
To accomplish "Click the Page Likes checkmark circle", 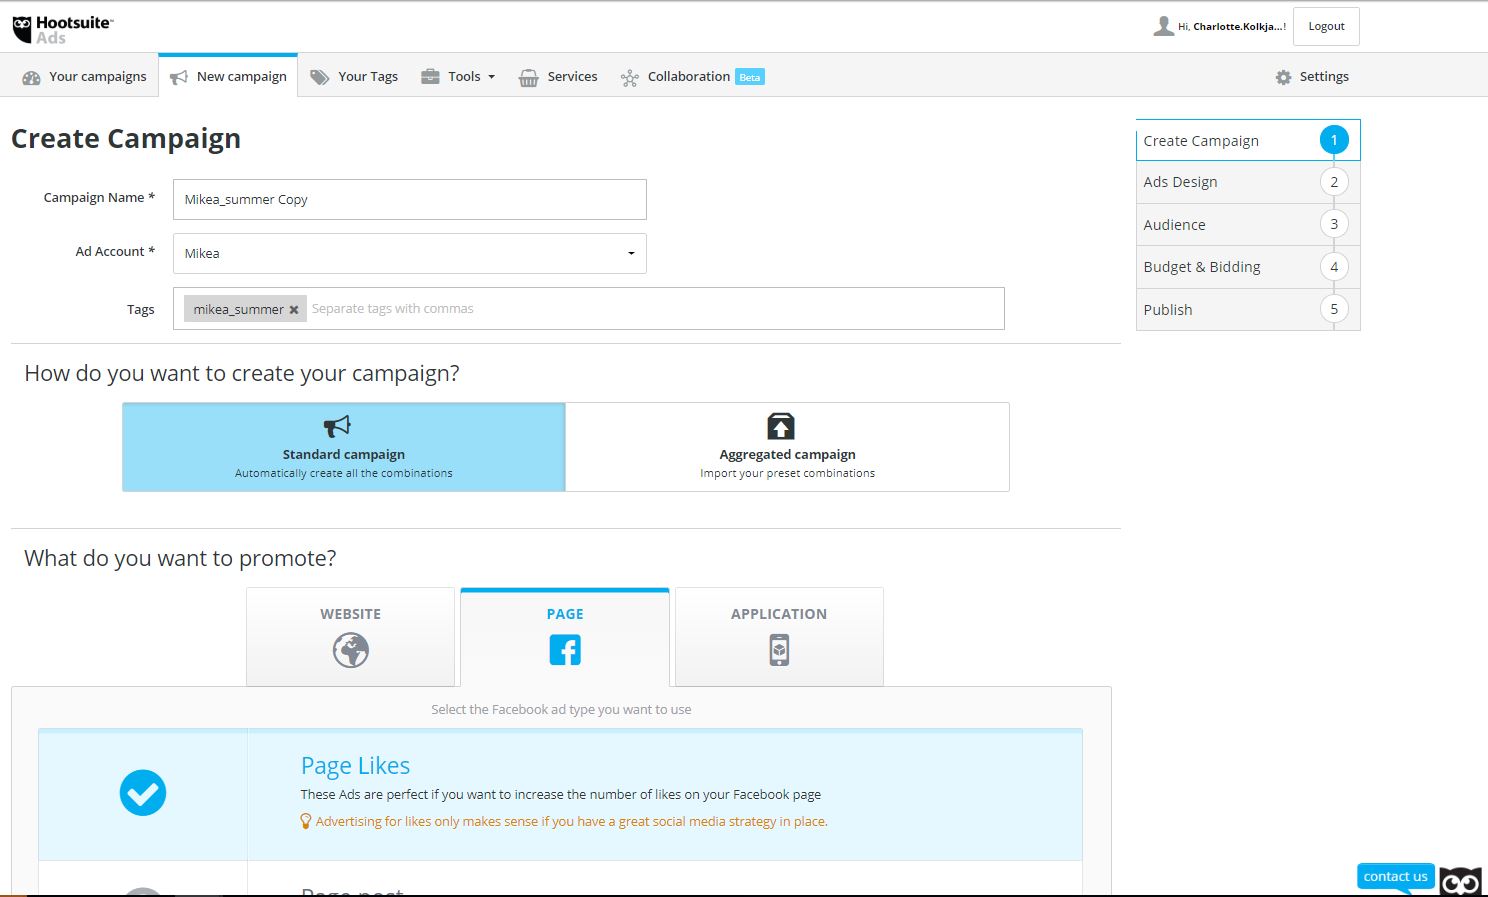I will (143, 793).
